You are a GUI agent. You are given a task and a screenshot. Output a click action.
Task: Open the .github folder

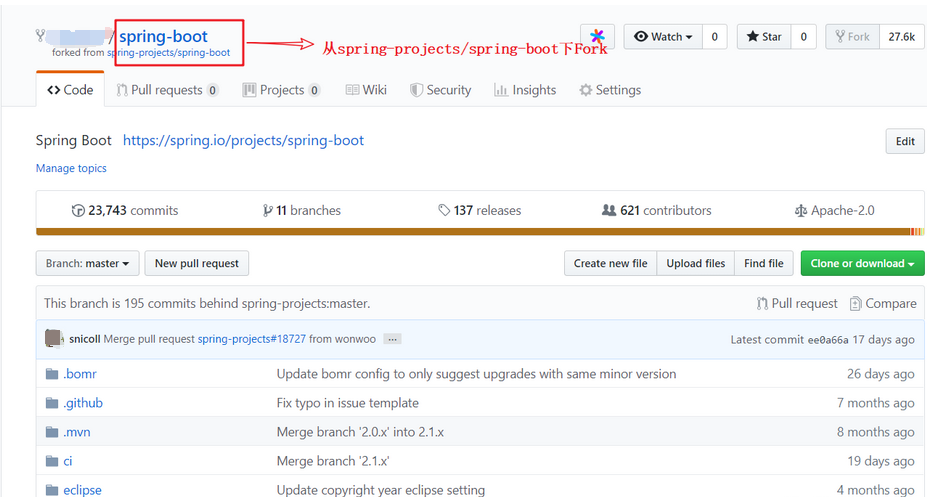coord(83,403)
